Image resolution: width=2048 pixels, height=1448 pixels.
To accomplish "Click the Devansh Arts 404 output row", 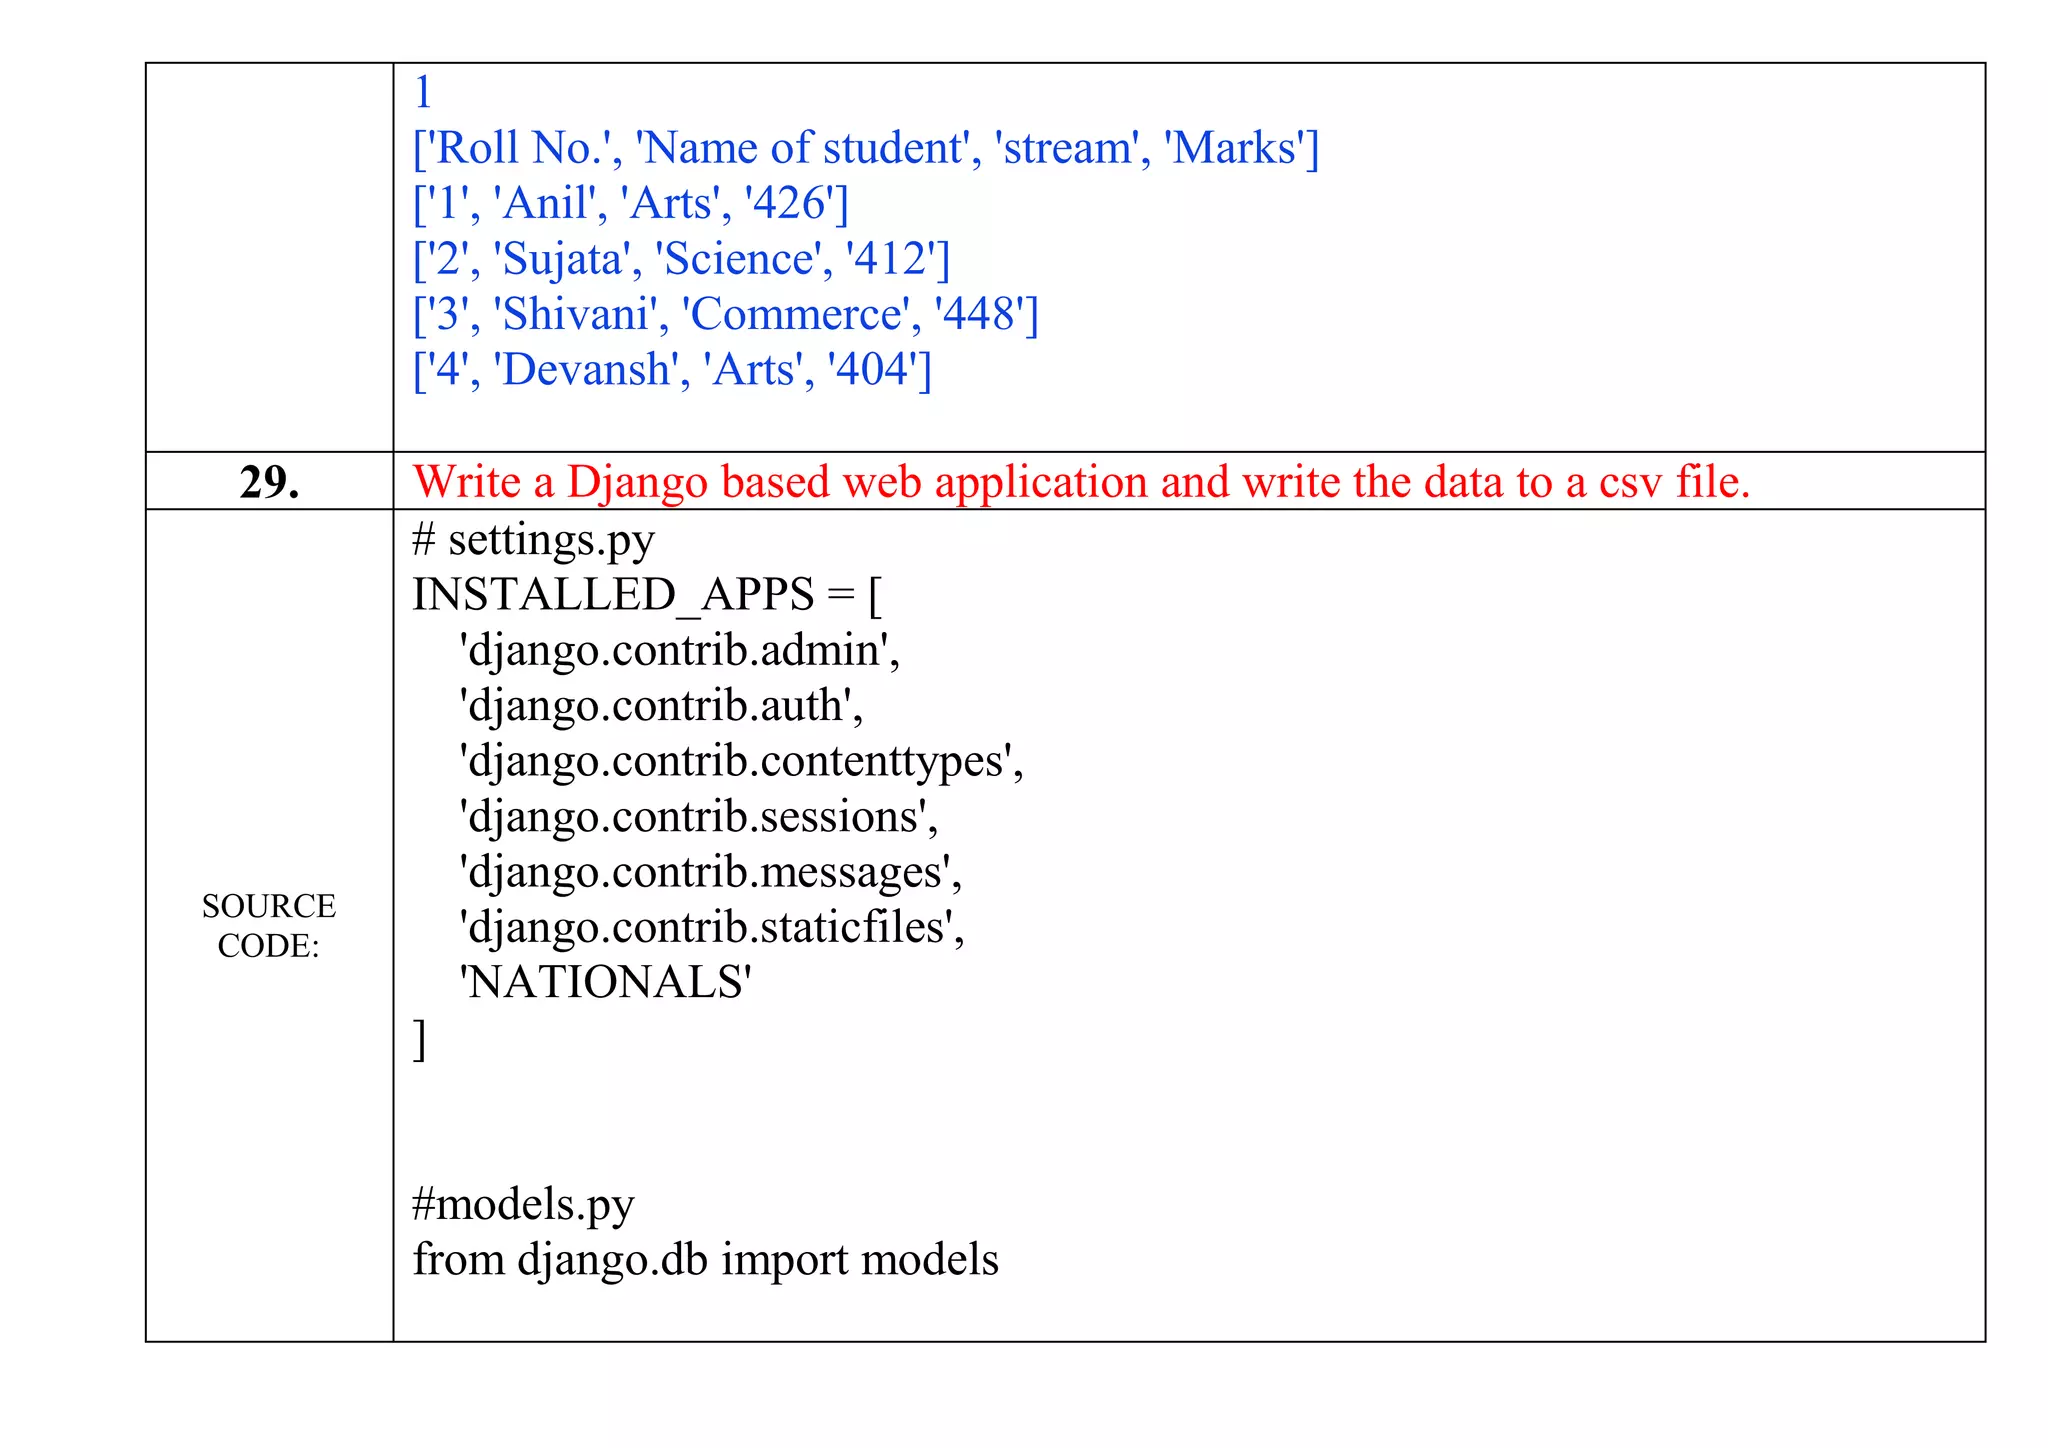I will [672, 370].
